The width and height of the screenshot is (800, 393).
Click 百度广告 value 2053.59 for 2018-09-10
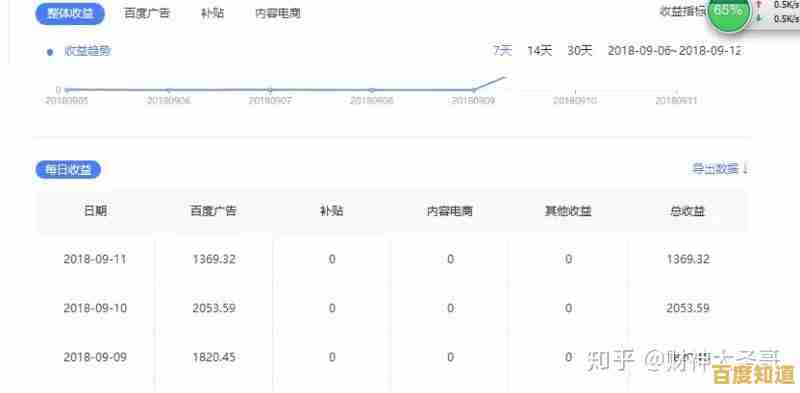click(214, 308)
